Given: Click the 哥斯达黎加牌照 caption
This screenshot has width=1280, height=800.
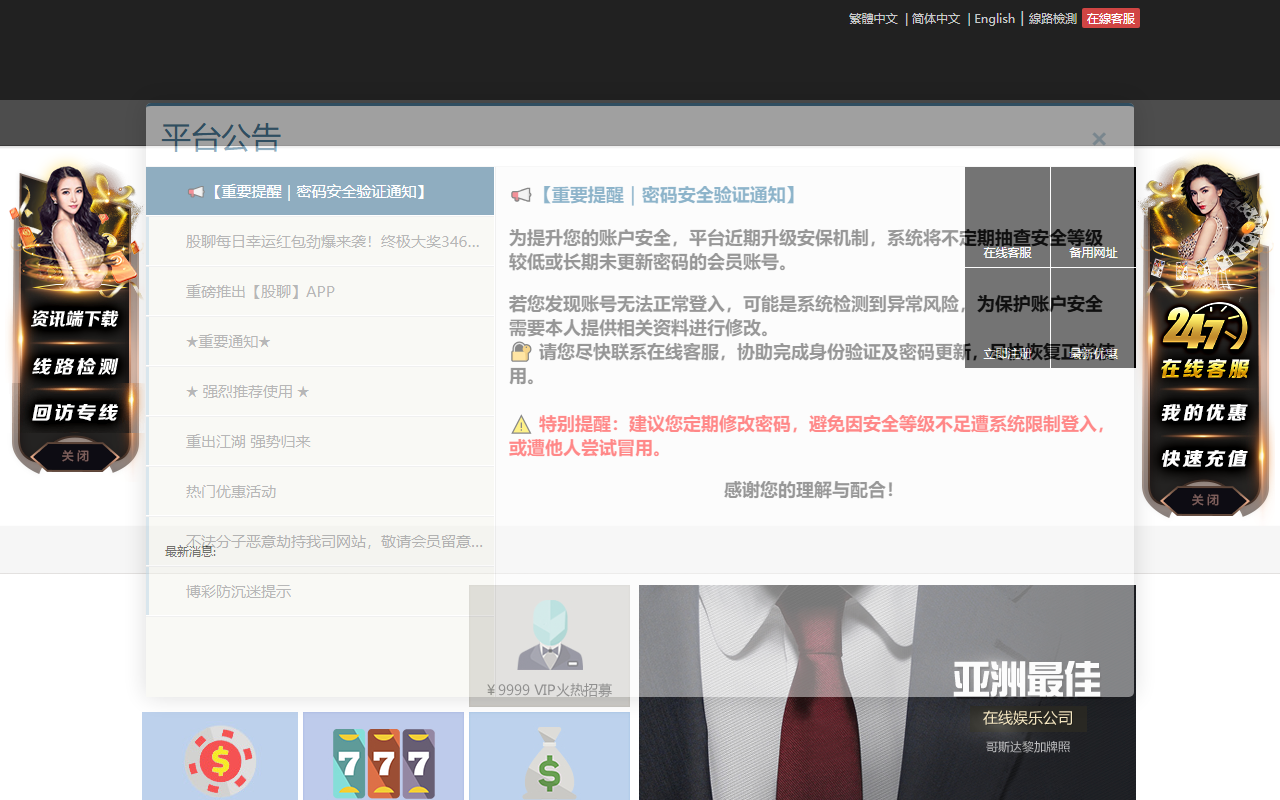Looking at the screenshot, I should [x=1028, y=747].
